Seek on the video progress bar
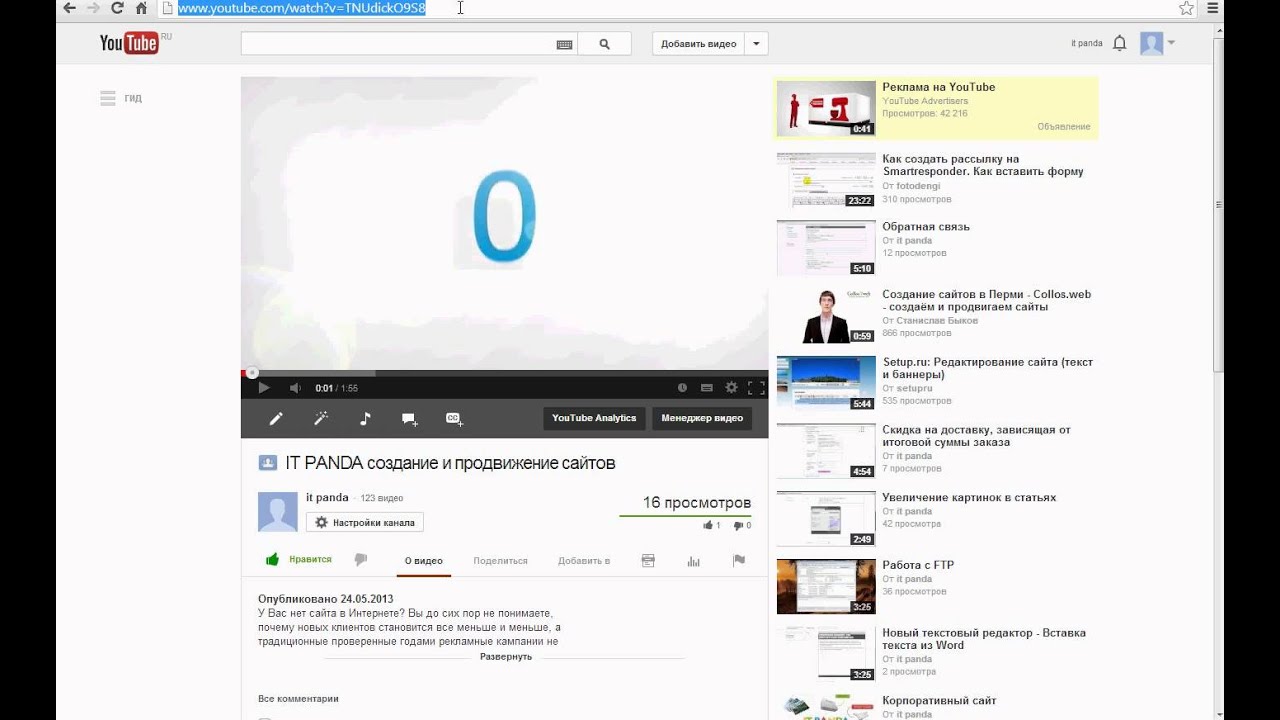1280x720 pixels. tap(504, 373)
